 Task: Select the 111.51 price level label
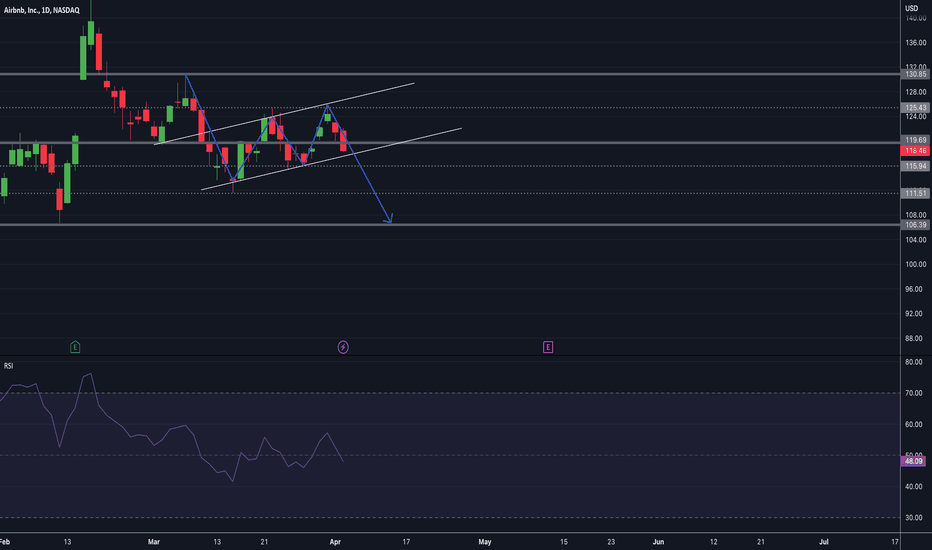pos(915,193)
